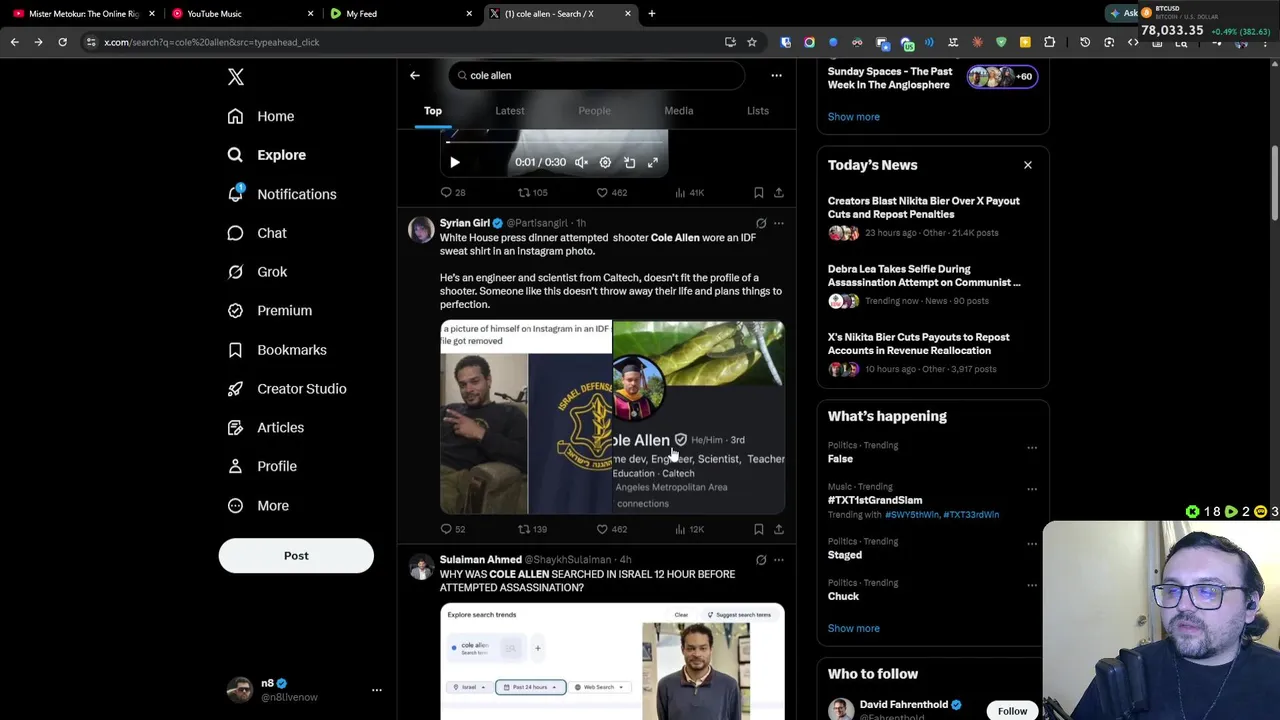Switch to the Media tab
The image size is (1280, 720).
pos(679,111)
